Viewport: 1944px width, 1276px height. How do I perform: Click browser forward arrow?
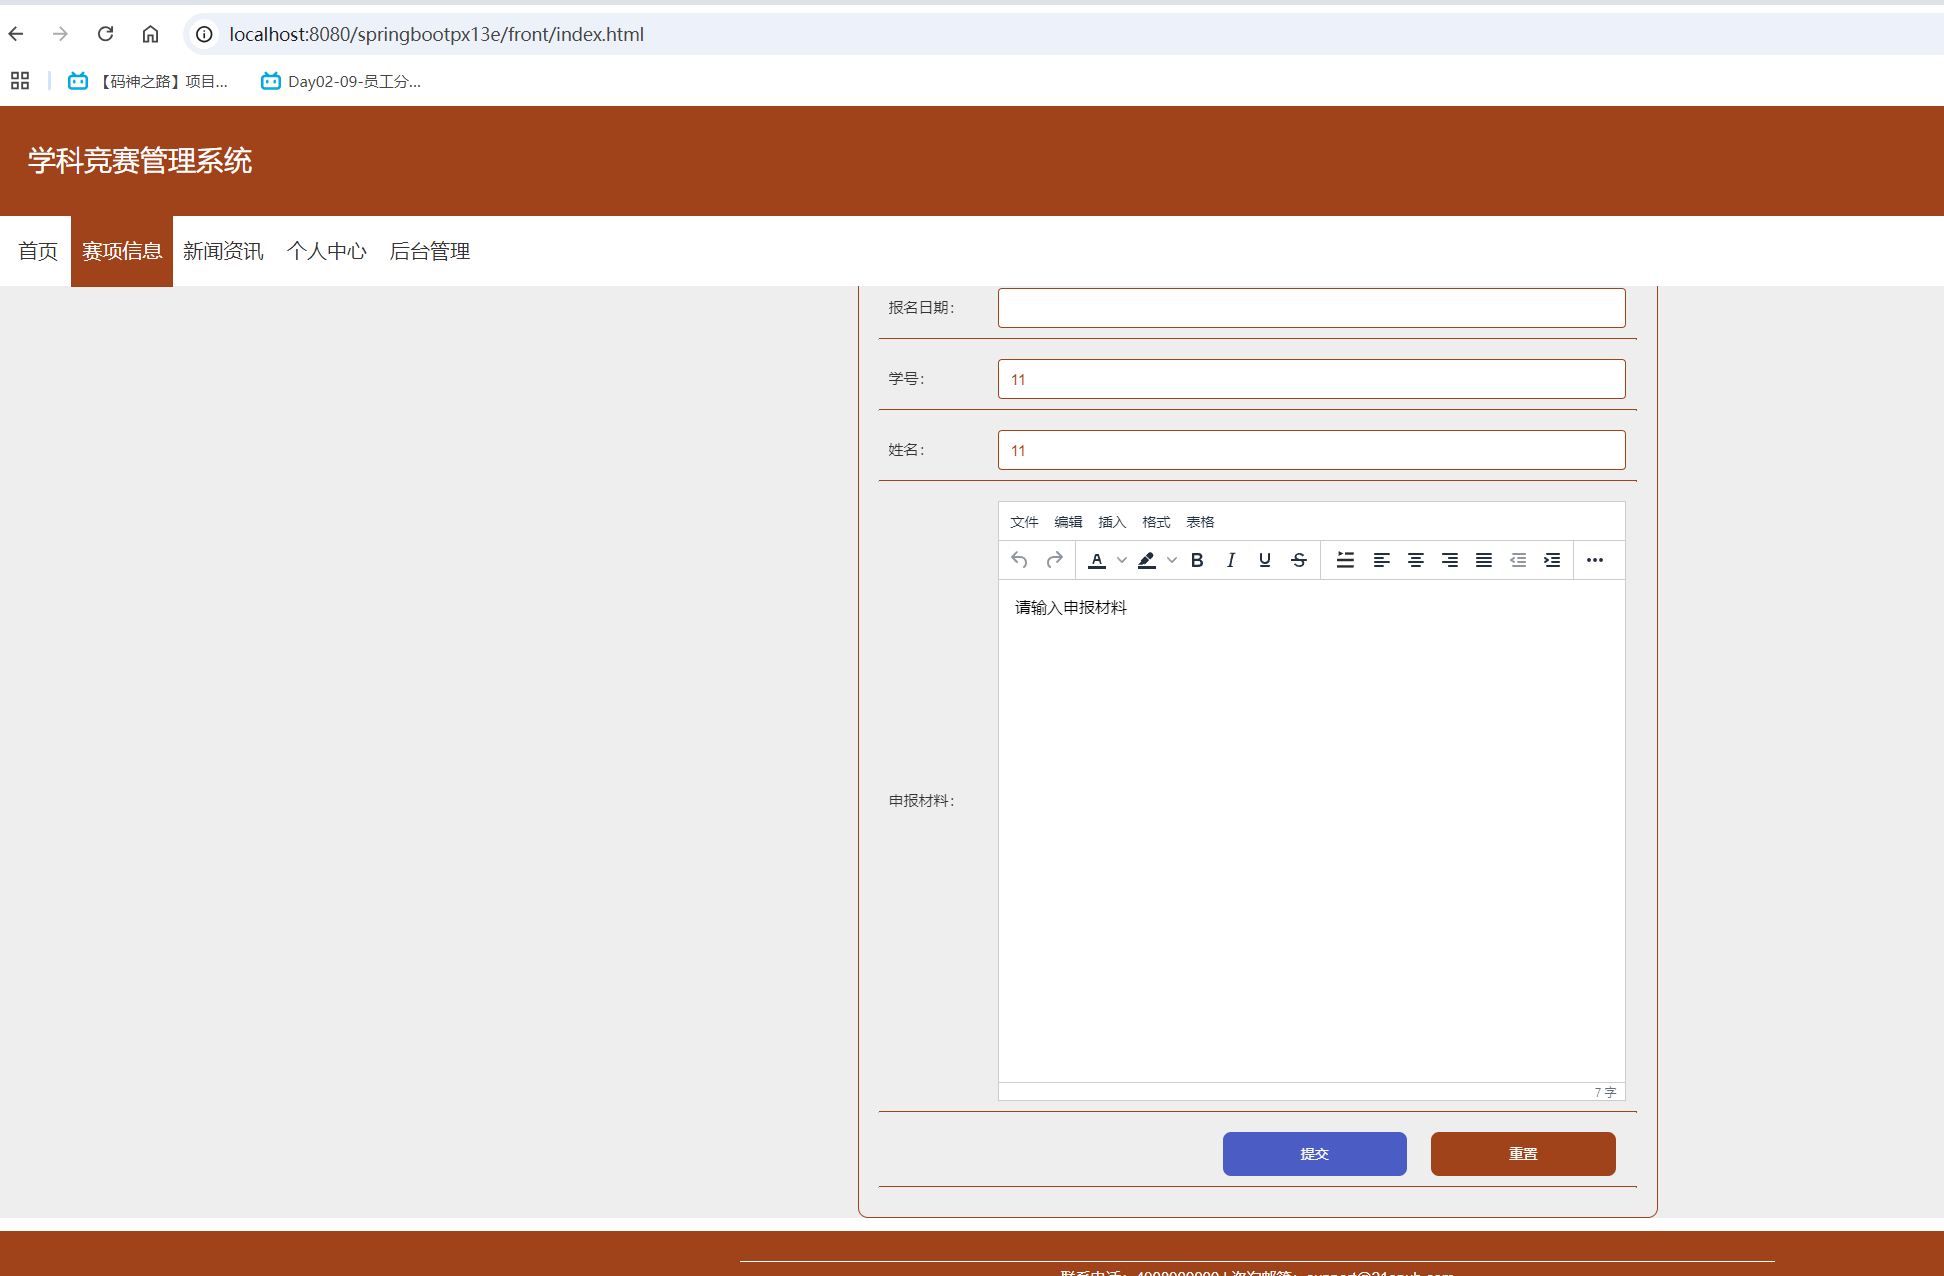61,34
